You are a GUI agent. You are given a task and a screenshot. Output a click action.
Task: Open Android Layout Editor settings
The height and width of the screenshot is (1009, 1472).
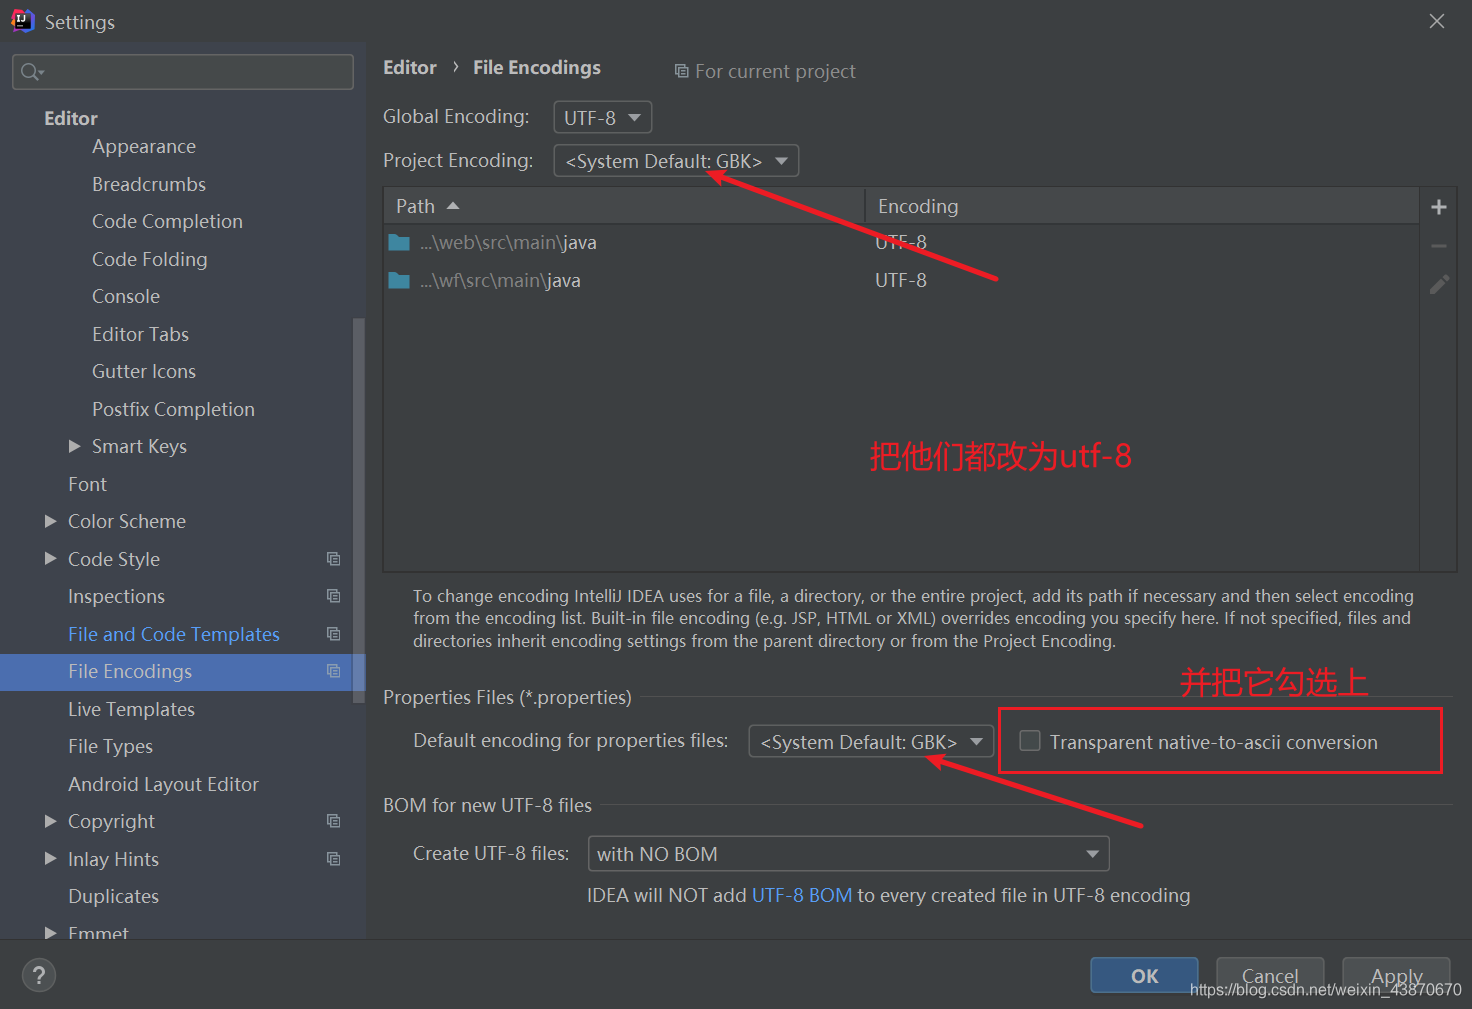coord(163,784)
